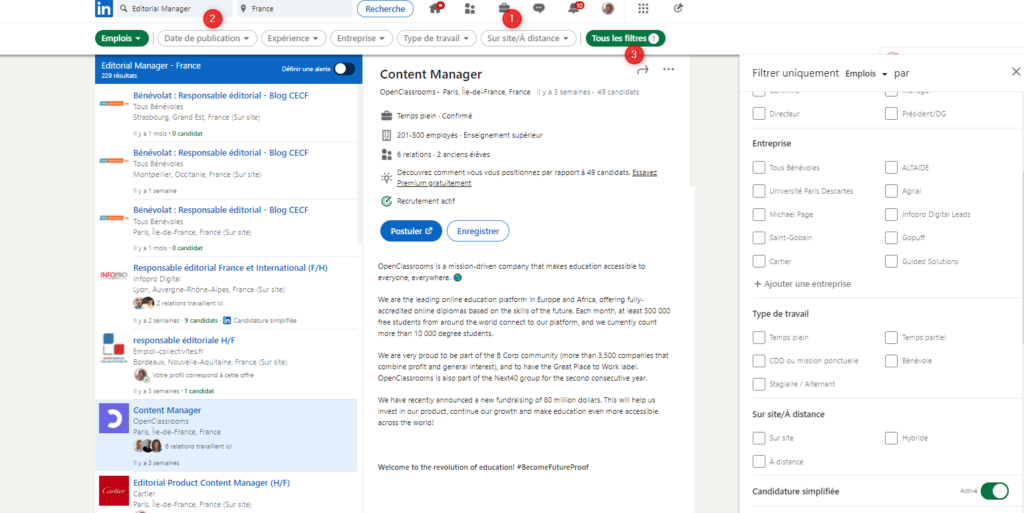This screenshot has height=513, width=1024.
Task: Toggle the job alert switch
Action: tap(344, 69)
